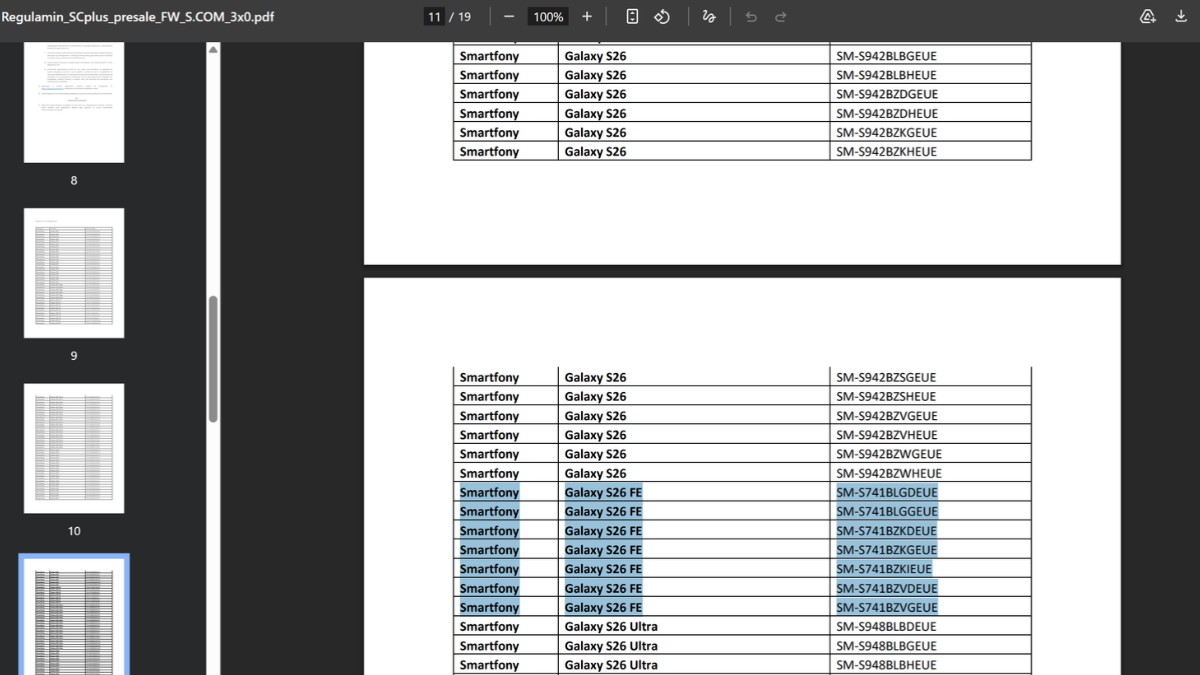Redo the annotation
Image resolution: width=1200 pixels, height=675 pixels.
coord(781,17)
